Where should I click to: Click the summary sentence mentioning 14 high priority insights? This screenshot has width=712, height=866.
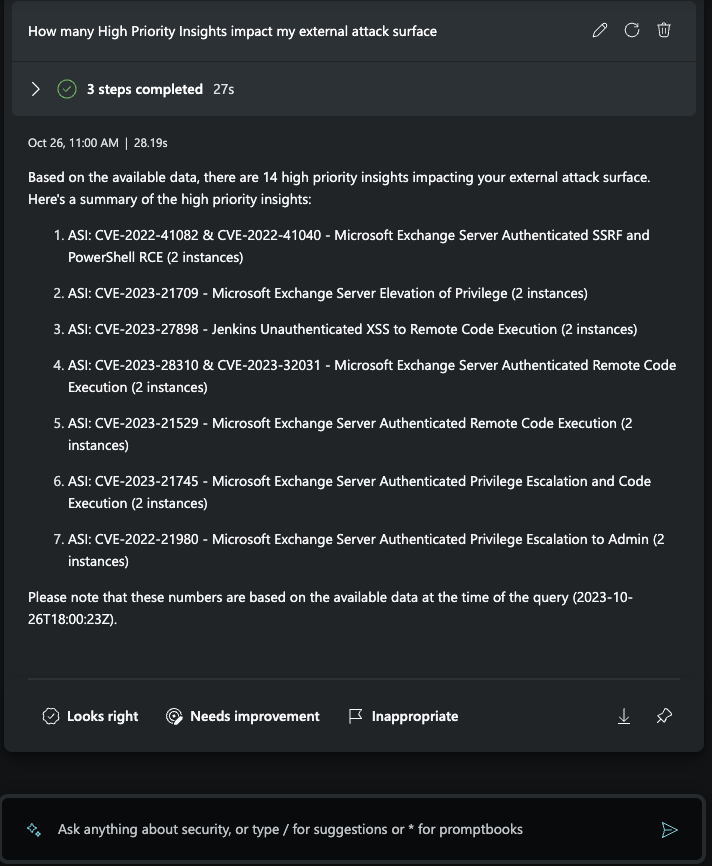(x=339, y=177)
